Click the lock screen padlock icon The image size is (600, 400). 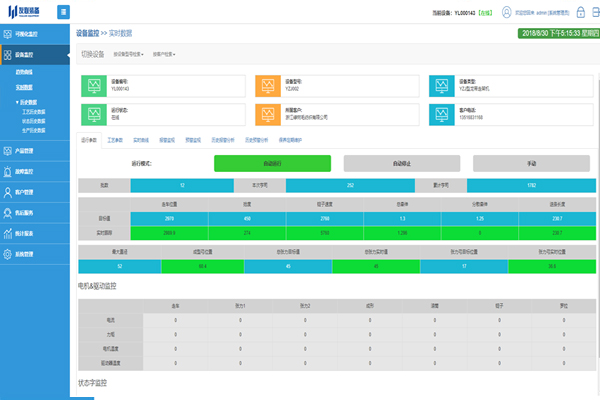tap(577, 12)
